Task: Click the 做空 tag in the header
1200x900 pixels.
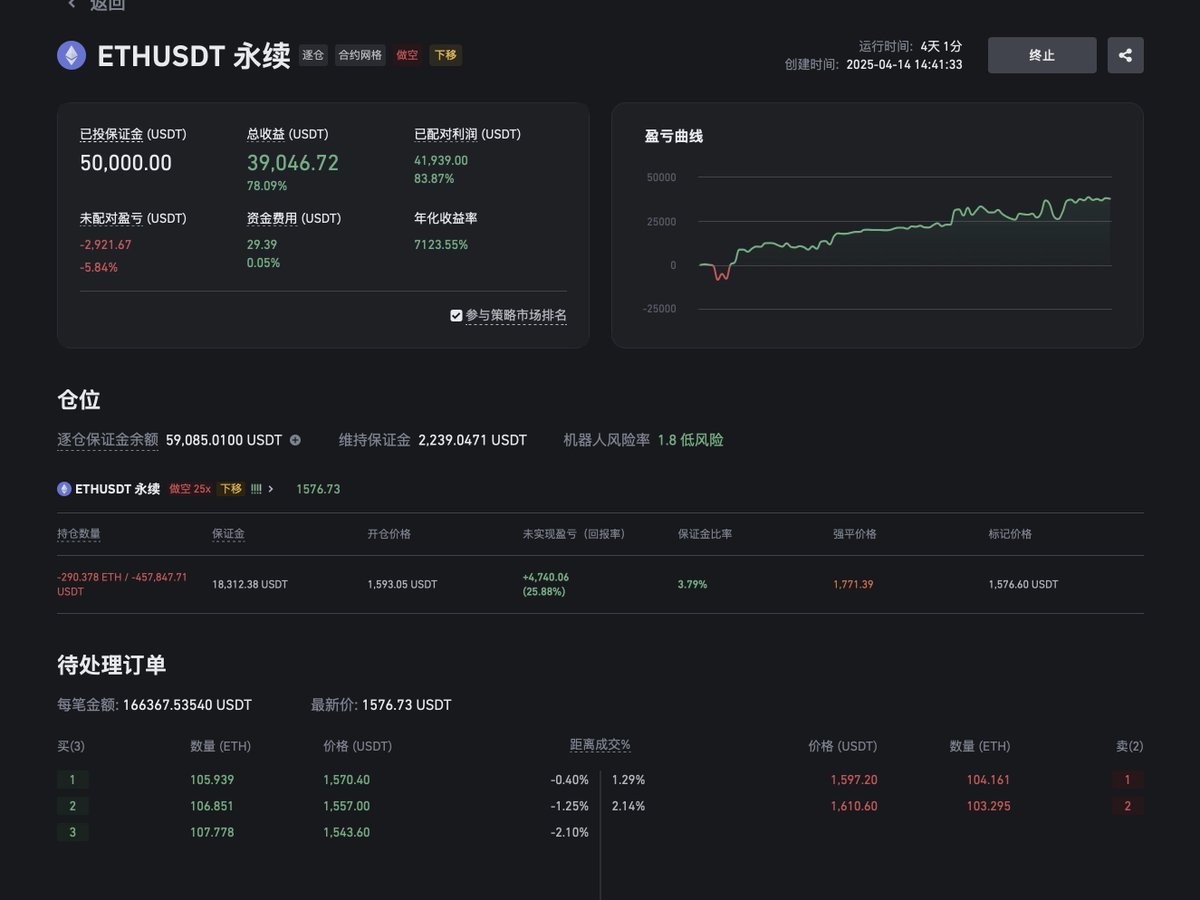Action: [x=407, y=55]
